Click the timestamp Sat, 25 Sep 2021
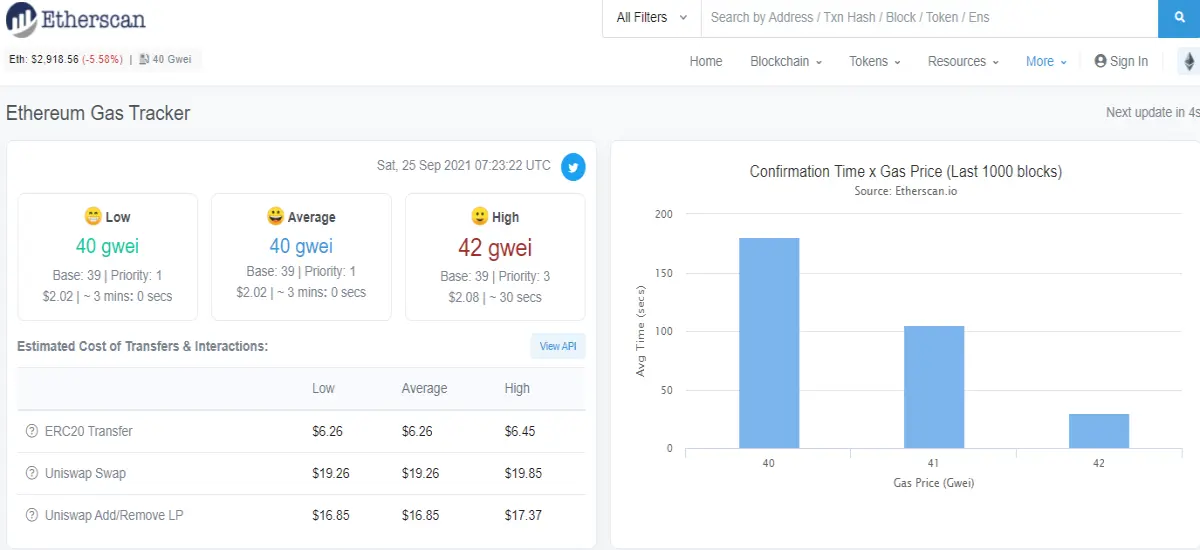The height and width of the screenshot is (550, 1200). tap(464, 165)
